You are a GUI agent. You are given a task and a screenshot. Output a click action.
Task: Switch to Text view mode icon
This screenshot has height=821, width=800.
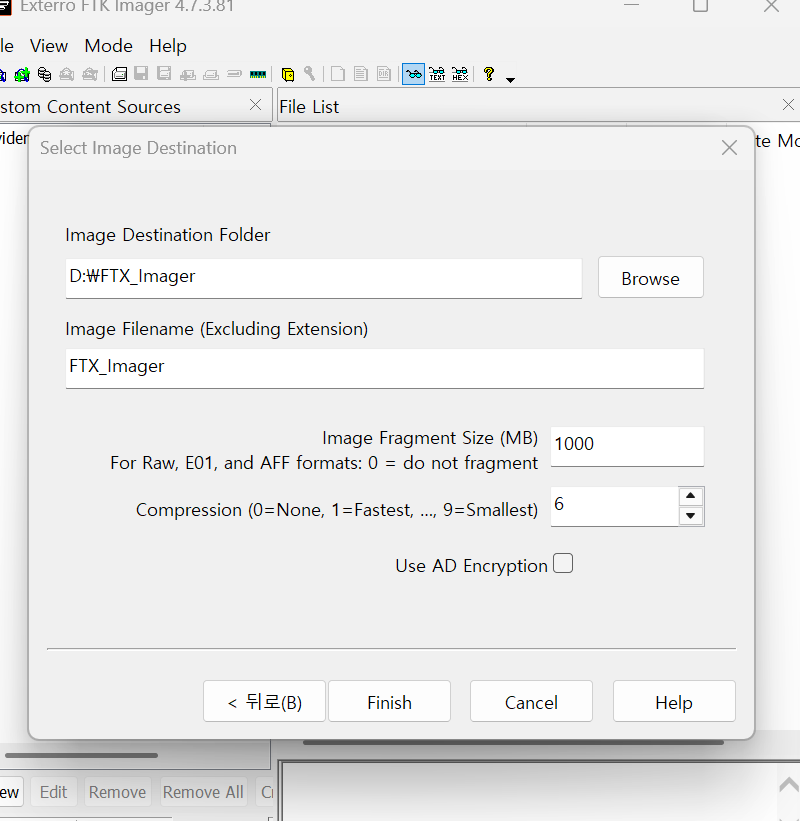coord(437,74)
